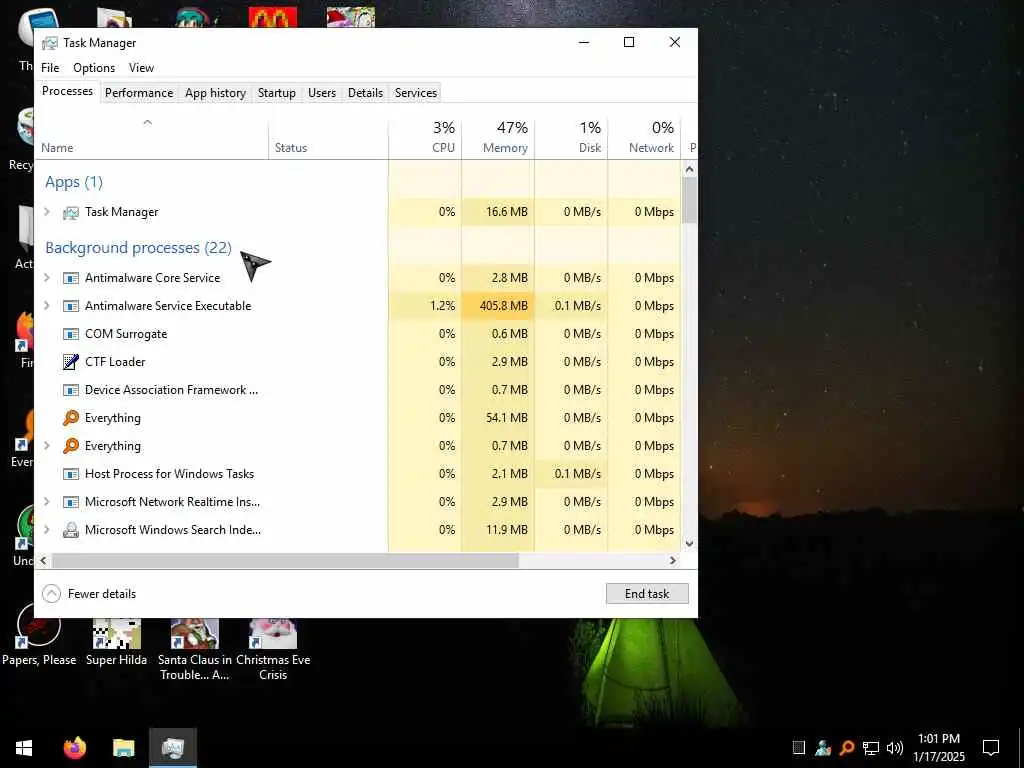Click the network tray icon
The height and width of the screenshot is (768, 1024).
click(871, 748)
